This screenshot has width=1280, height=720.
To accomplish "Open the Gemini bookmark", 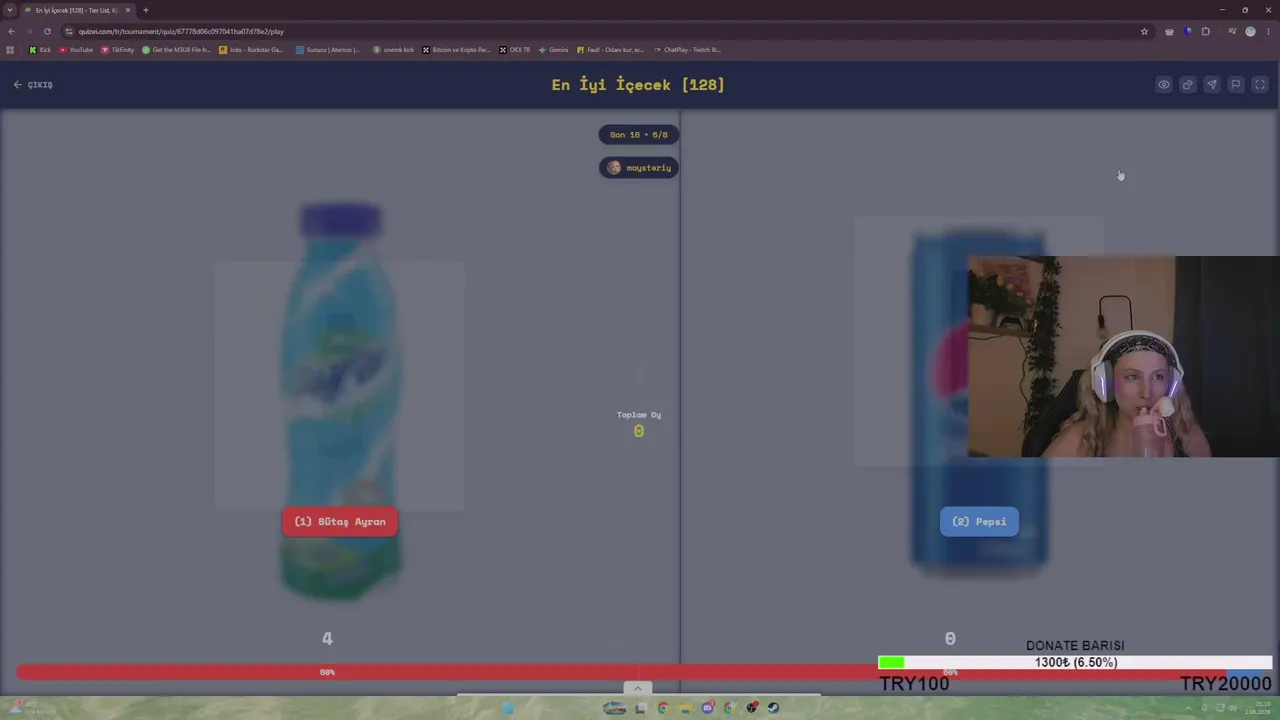I will click(553, 50).
